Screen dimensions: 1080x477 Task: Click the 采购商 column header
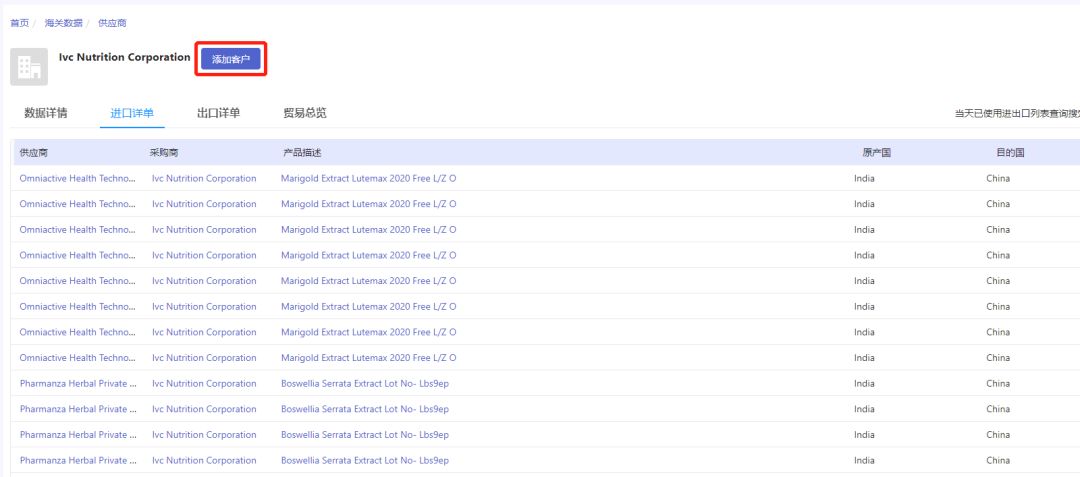(x=164, y=153)
